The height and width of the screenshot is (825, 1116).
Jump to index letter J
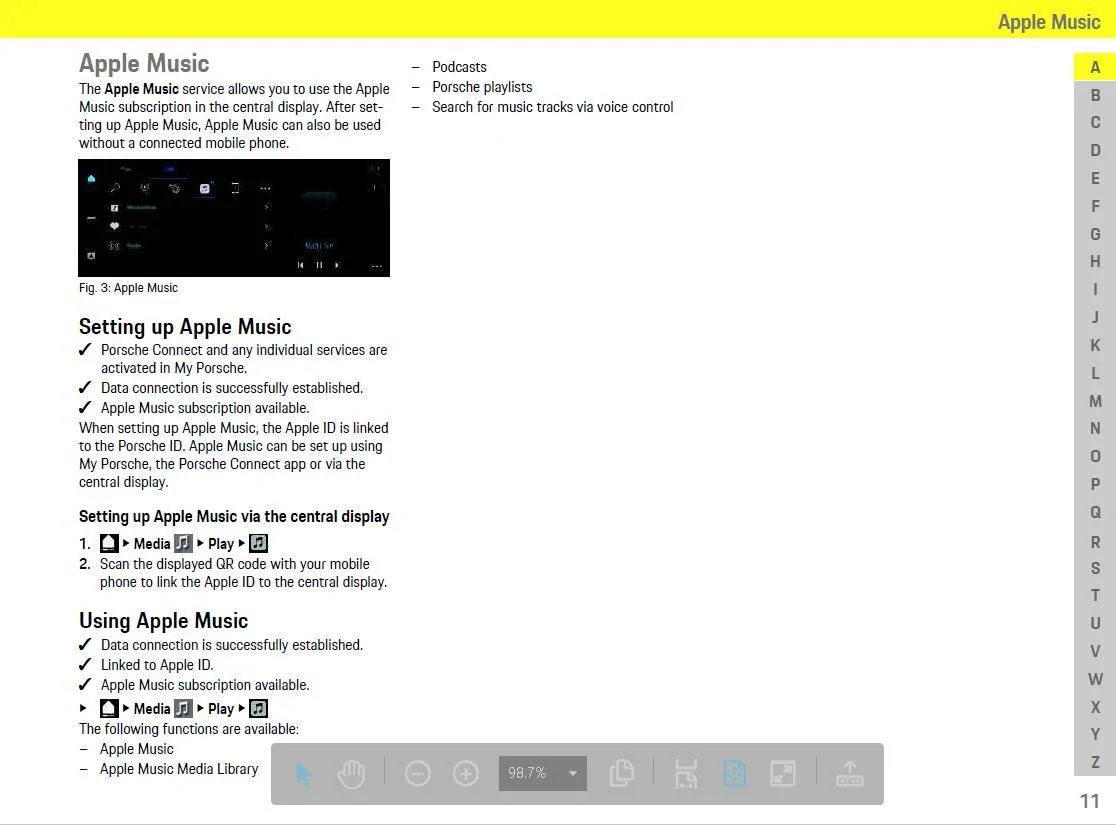tap(1095, 317)
